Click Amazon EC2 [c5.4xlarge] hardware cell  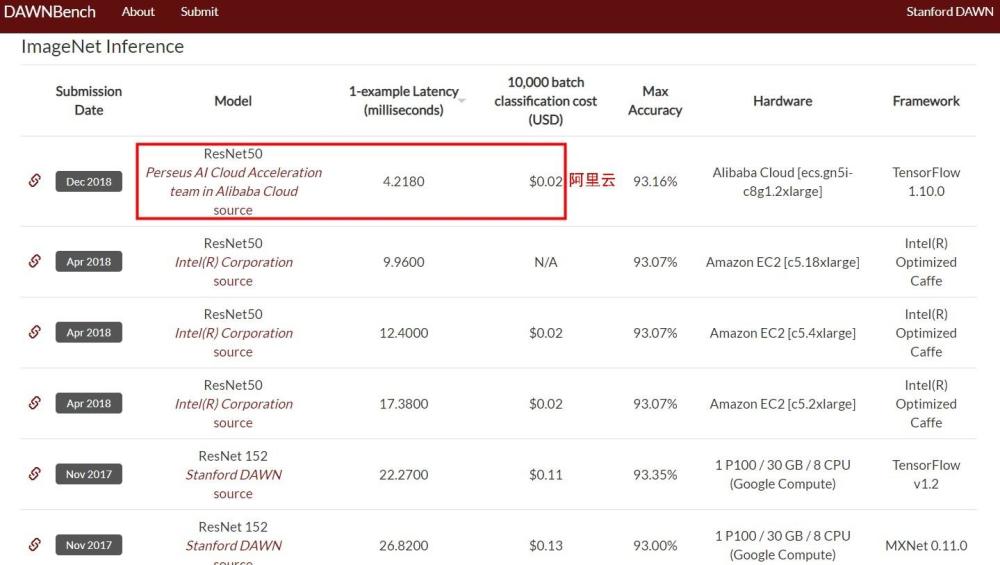(783, 333)
